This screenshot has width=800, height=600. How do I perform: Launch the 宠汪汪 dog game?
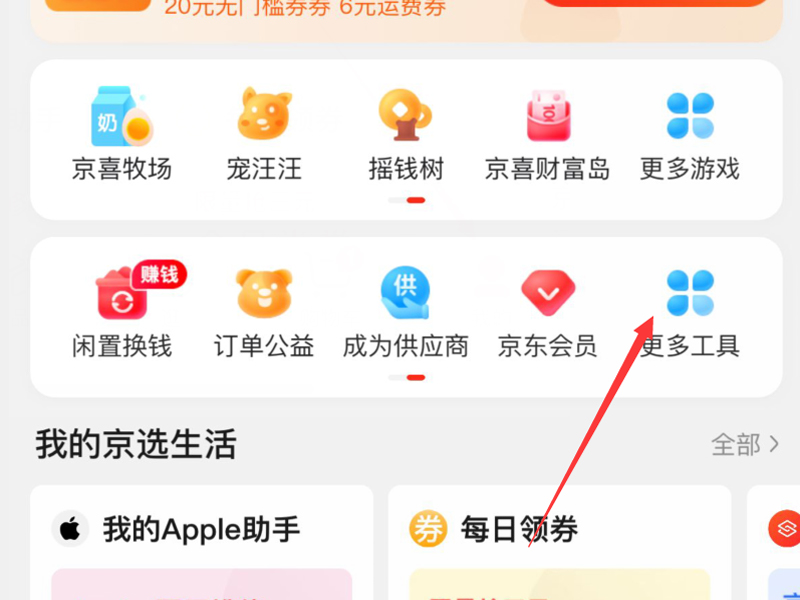[264, 114]
